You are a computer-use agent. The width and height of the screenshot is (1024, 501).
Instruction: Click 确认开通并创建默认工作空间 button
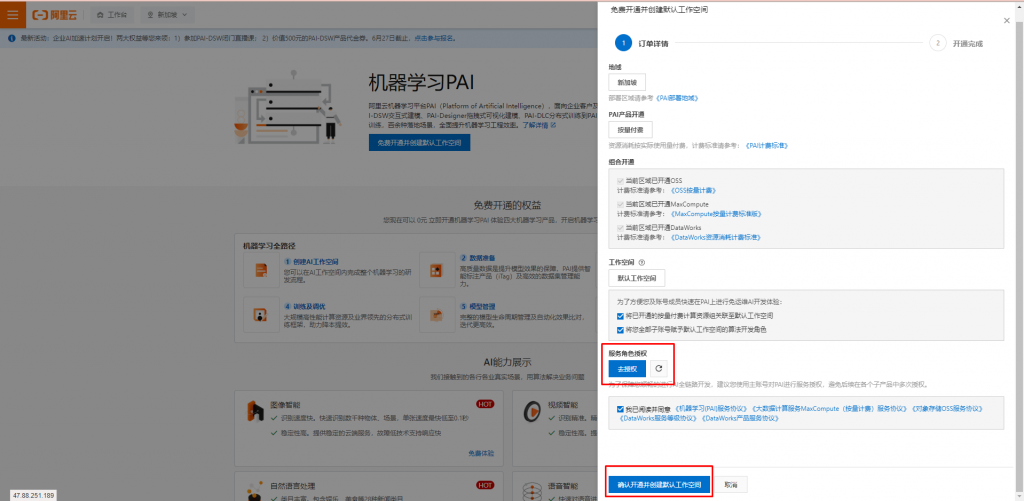pos(659,485)
